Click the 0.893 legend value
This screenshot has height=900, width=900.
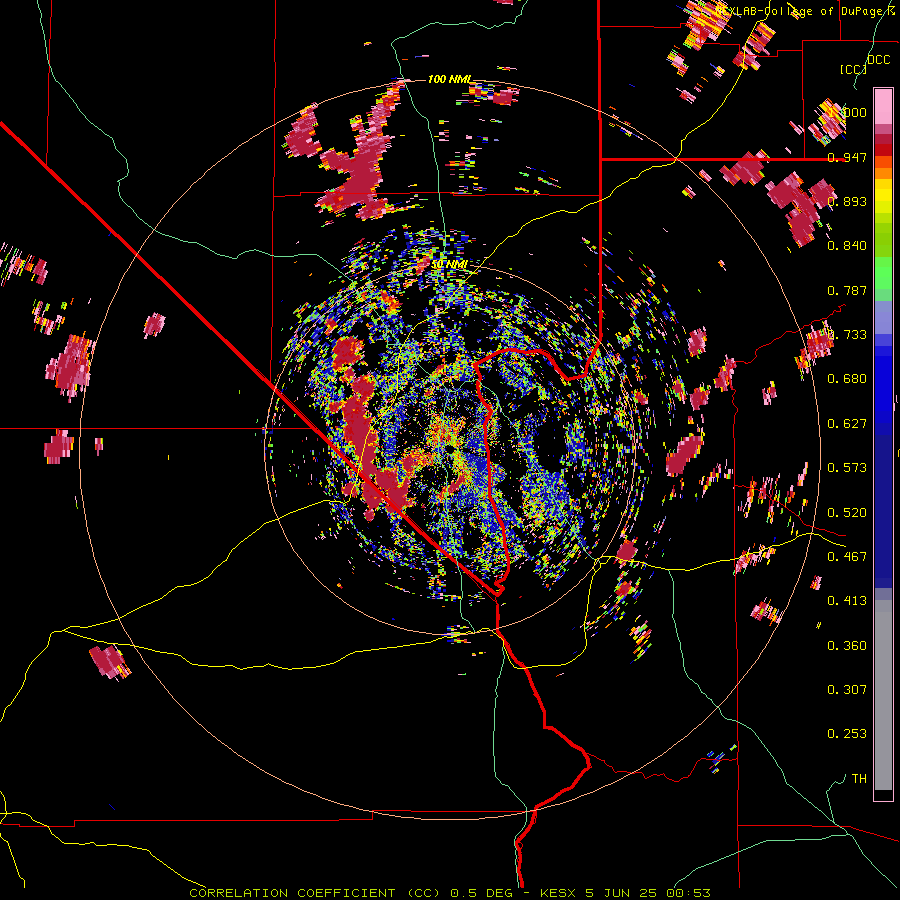847,201
